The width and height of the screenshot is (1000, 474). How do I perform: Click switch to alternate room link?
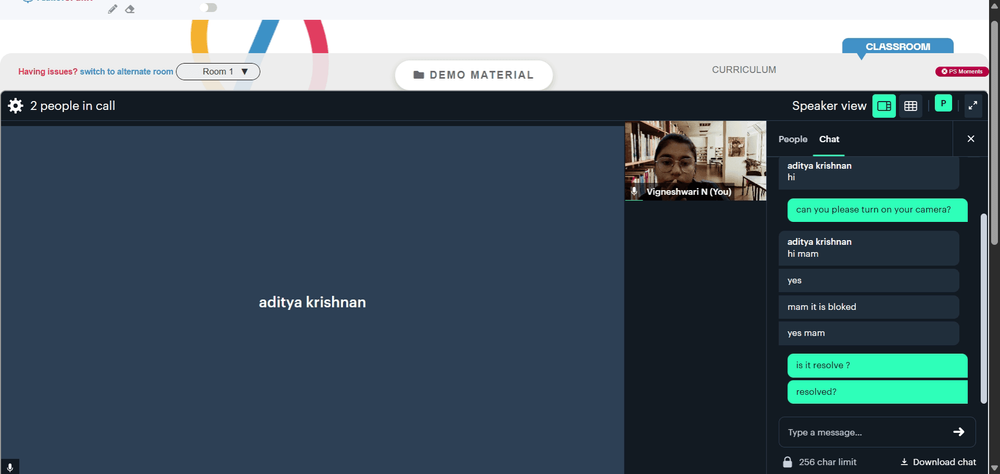tap(126, 71)
